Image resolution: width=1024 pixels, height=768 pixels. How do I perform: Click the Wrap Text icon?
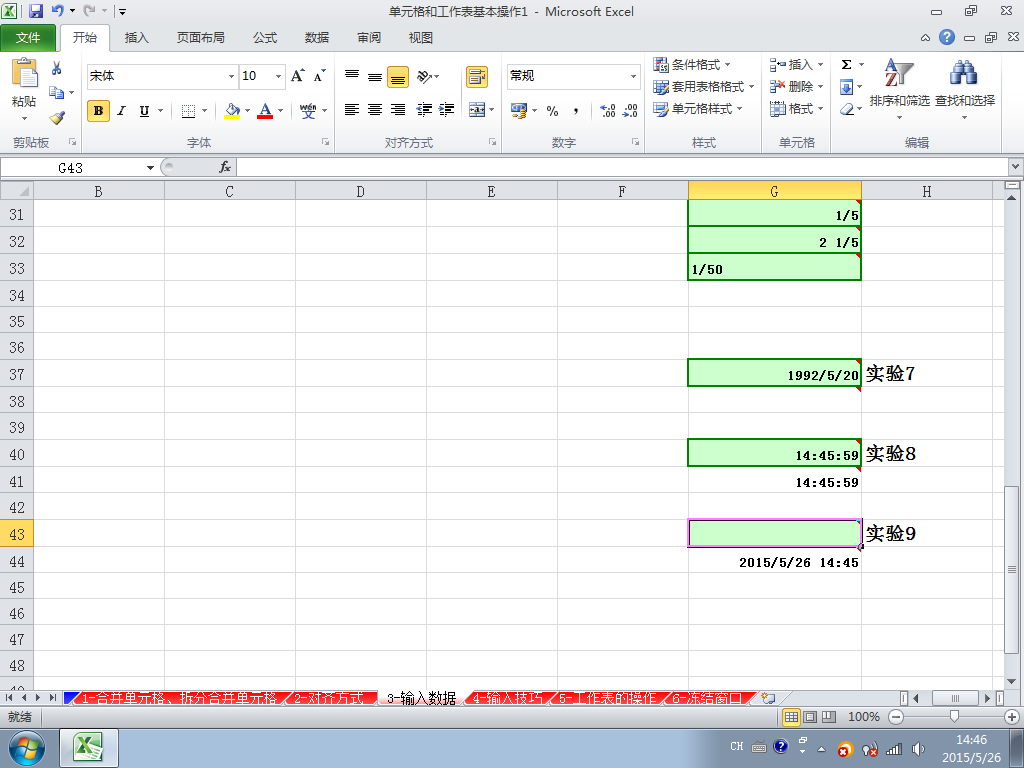(477, 76)
